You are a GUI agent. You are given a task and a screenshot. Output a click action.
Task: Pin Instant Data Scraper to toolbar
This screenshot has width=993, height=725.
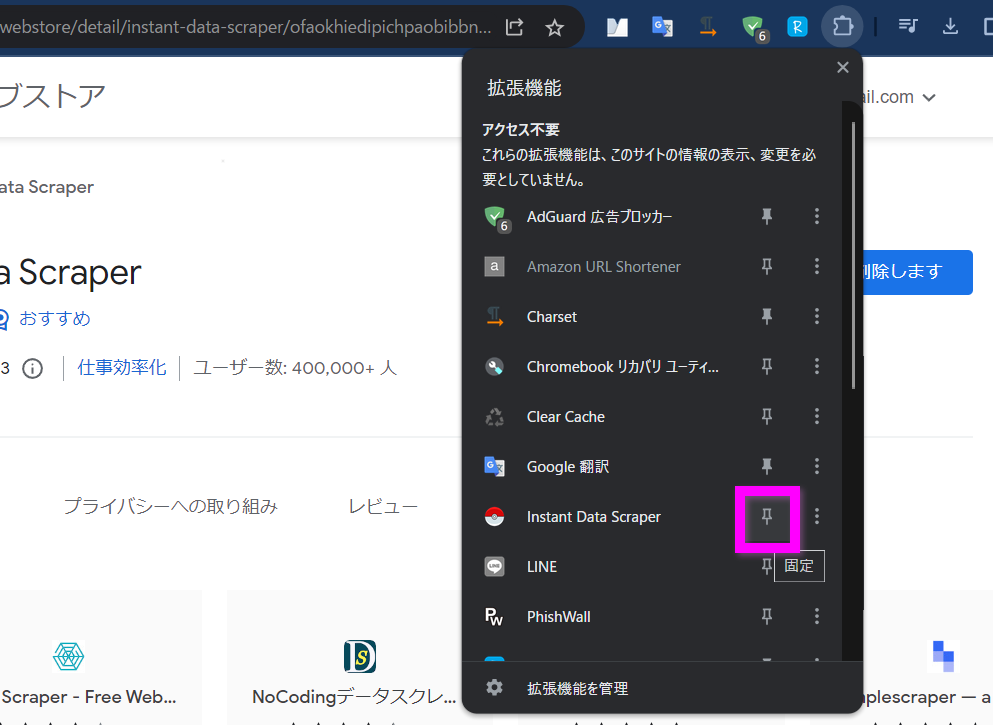[767, 517]
